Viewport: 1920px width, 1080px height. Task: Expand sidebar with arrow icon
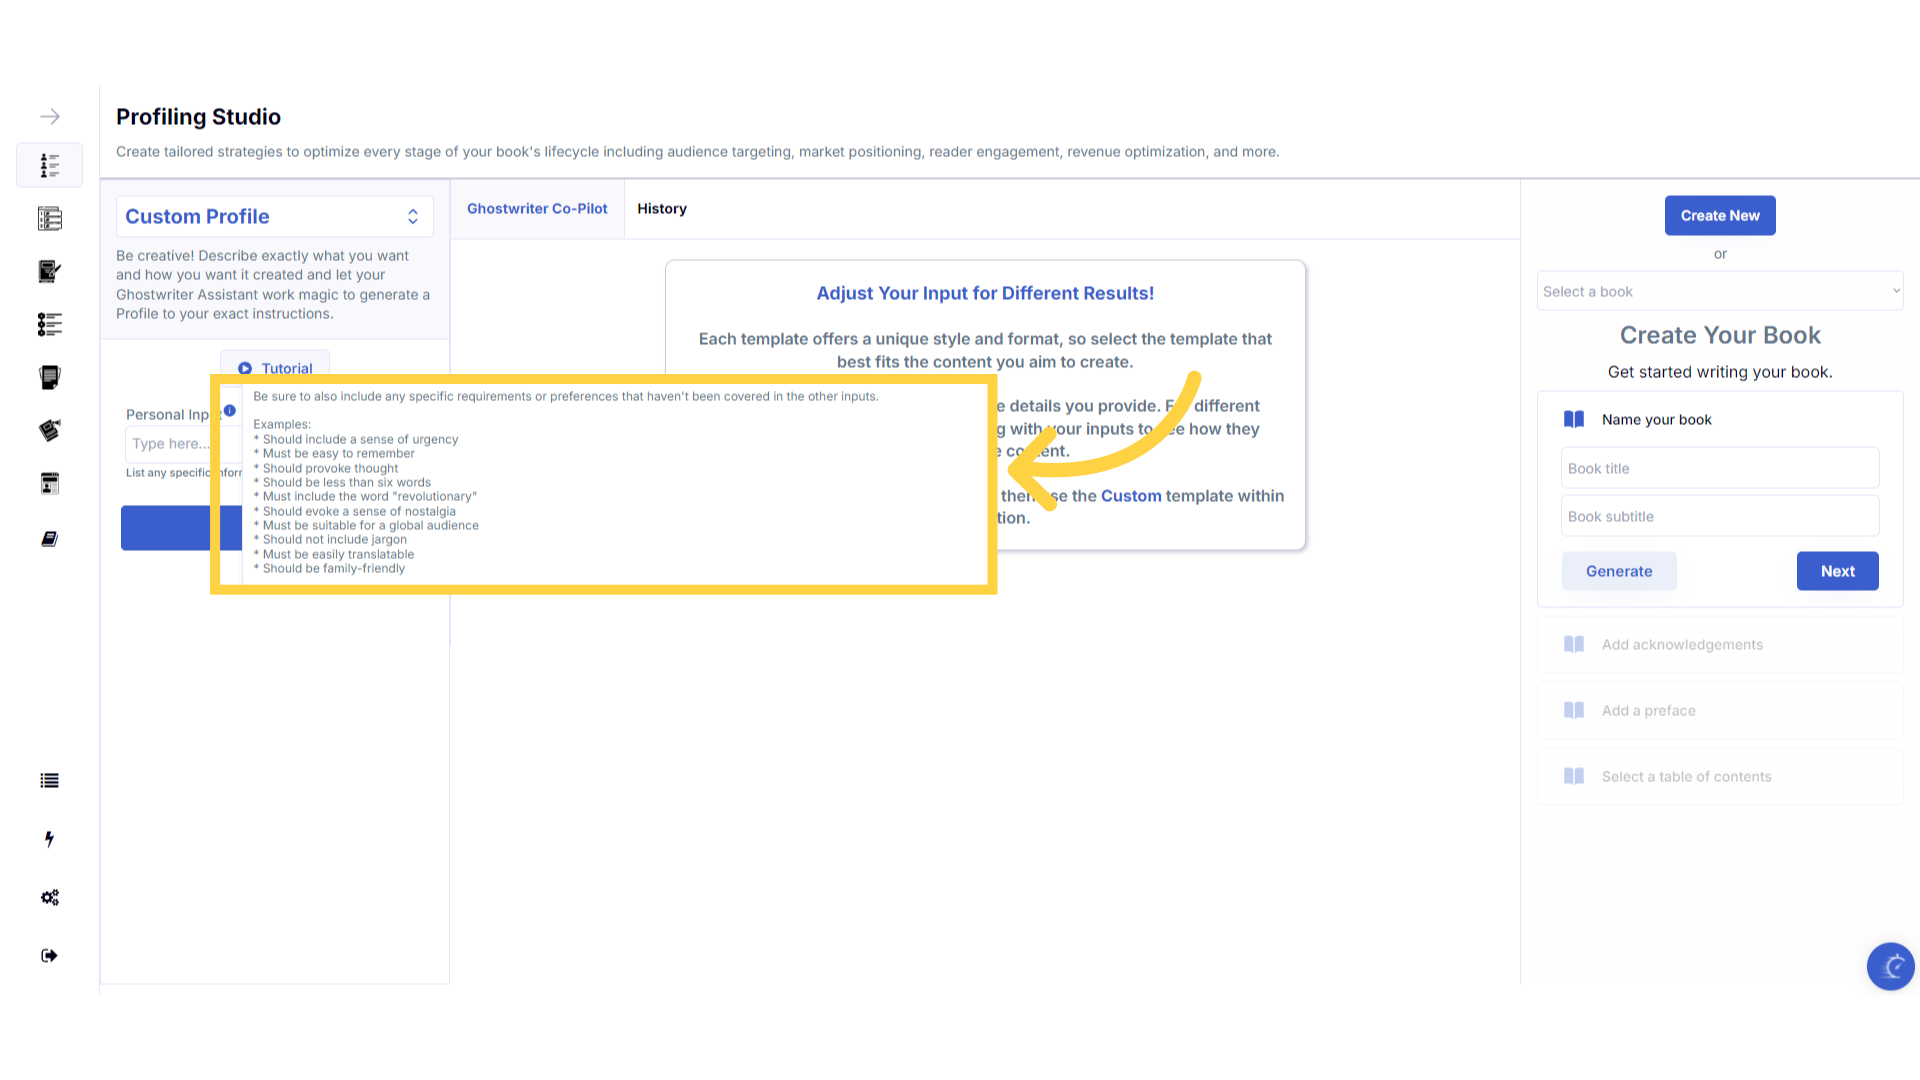50,117
